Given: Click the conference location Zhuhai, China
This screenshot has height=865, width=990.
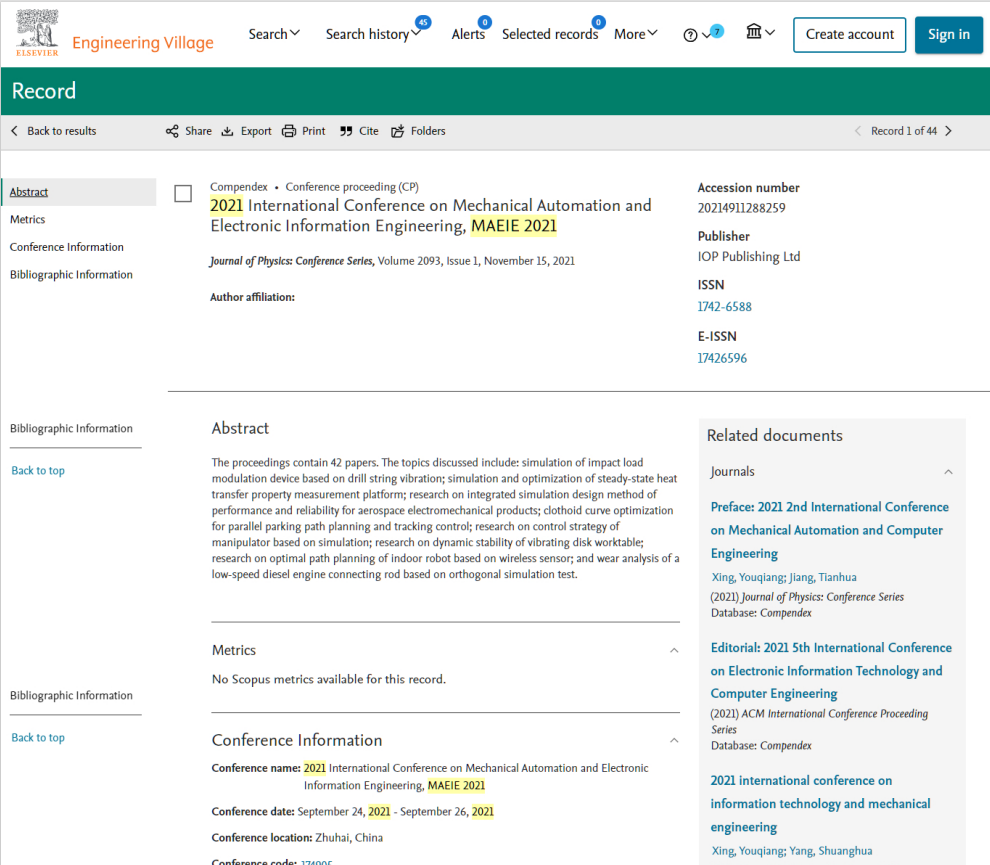Looking at the screenshot, I should [349, 838].
